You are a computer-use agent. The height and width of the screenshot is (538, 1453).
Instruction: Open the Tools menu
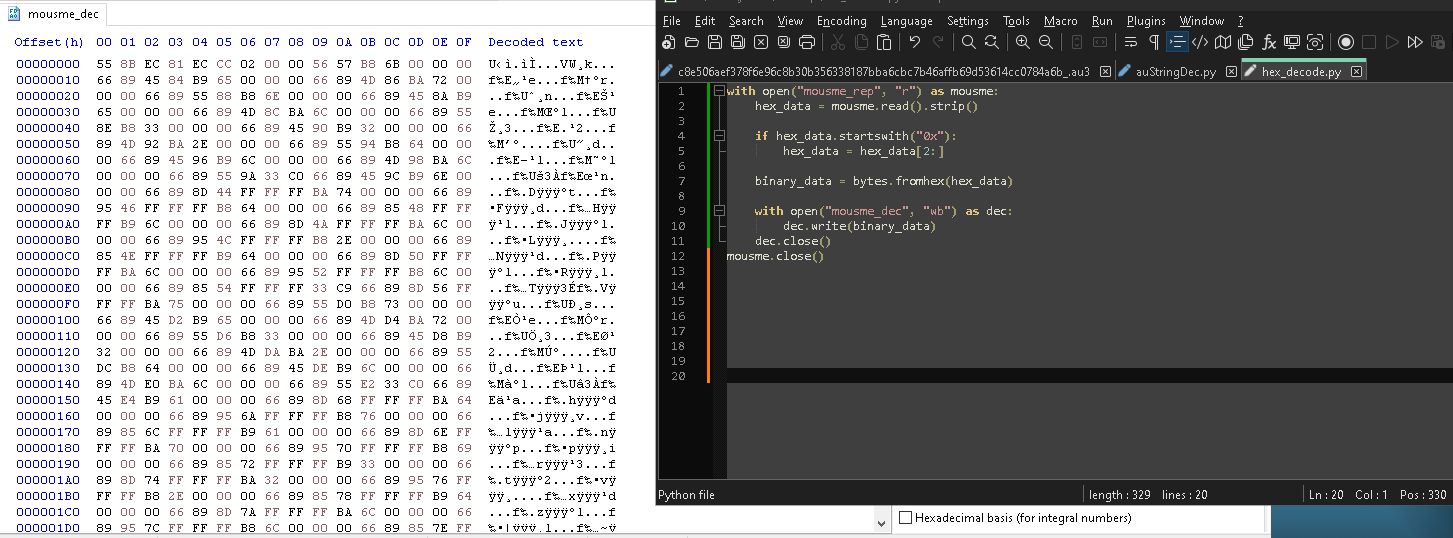click(x=1016, y=21)
